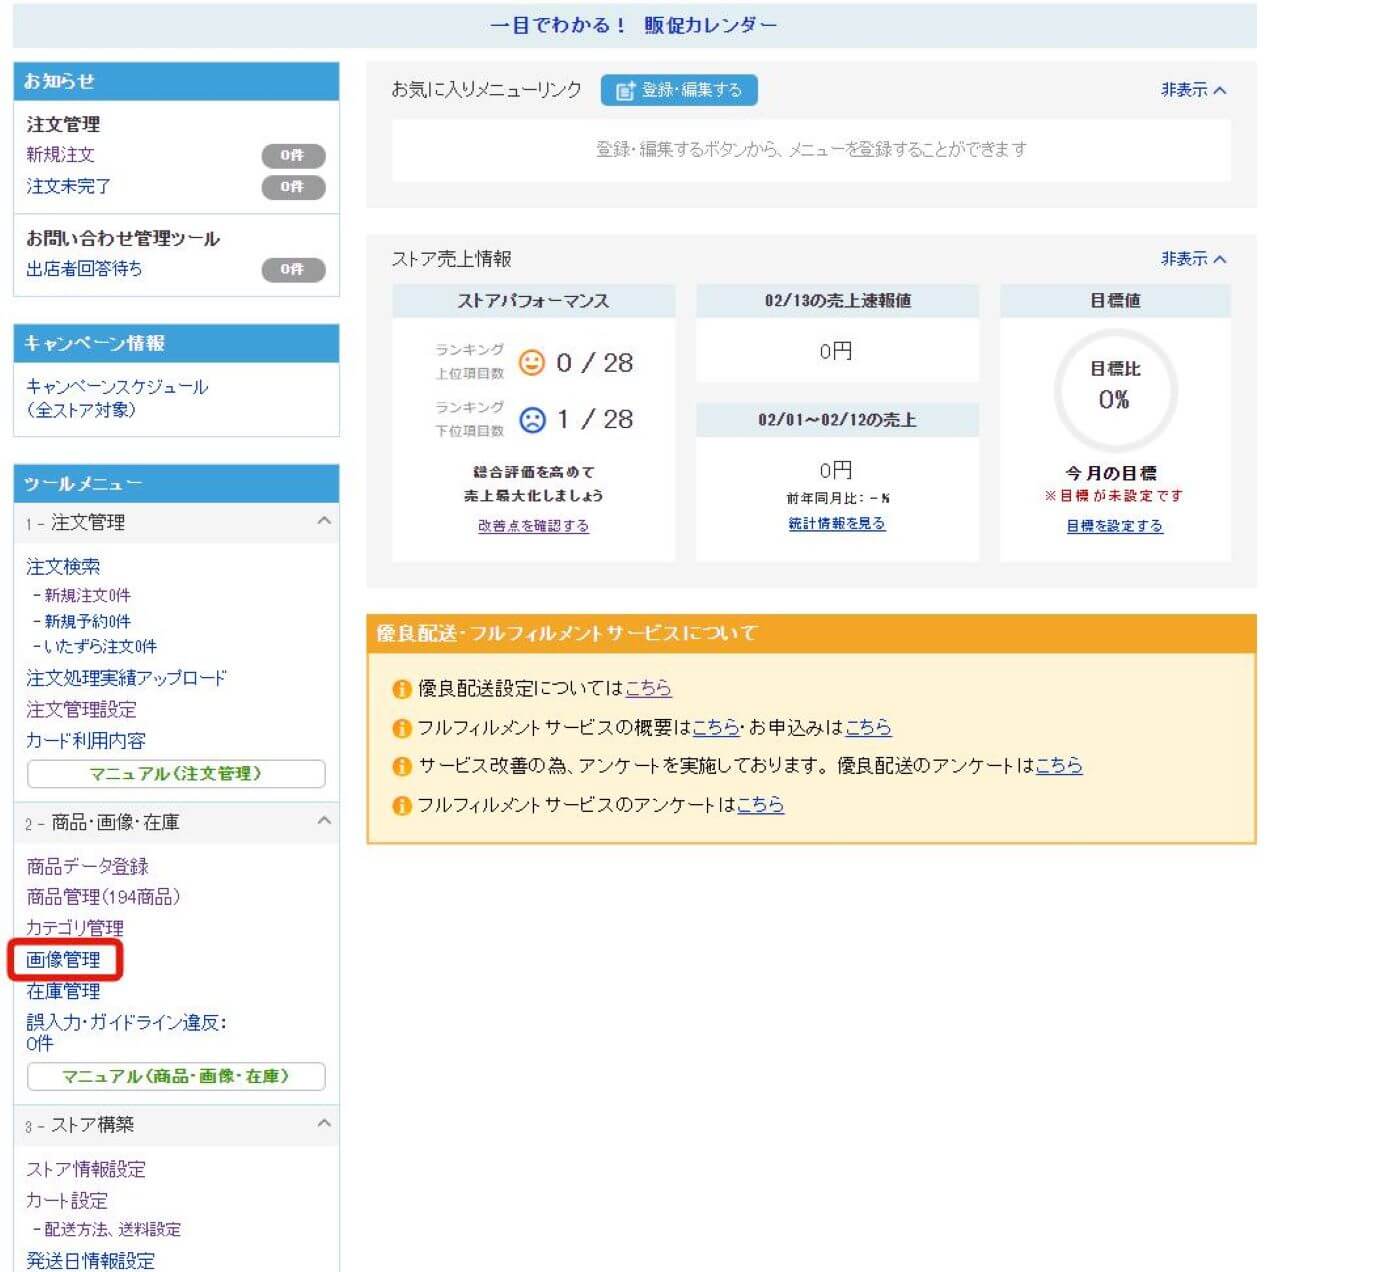Collapse the 注文管理 tool menu section
1400x1272 pixels.
pyautogui.click(x=323, y=521)
